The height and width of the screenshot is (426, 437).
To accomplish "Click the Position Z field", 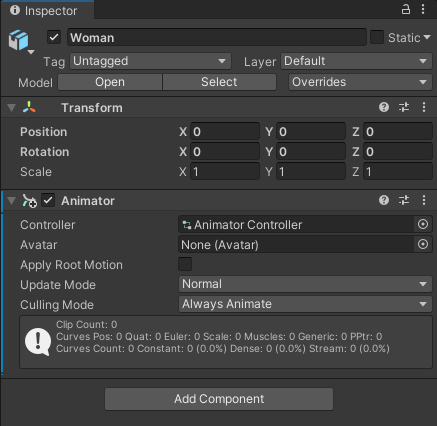I will (398, 131).
